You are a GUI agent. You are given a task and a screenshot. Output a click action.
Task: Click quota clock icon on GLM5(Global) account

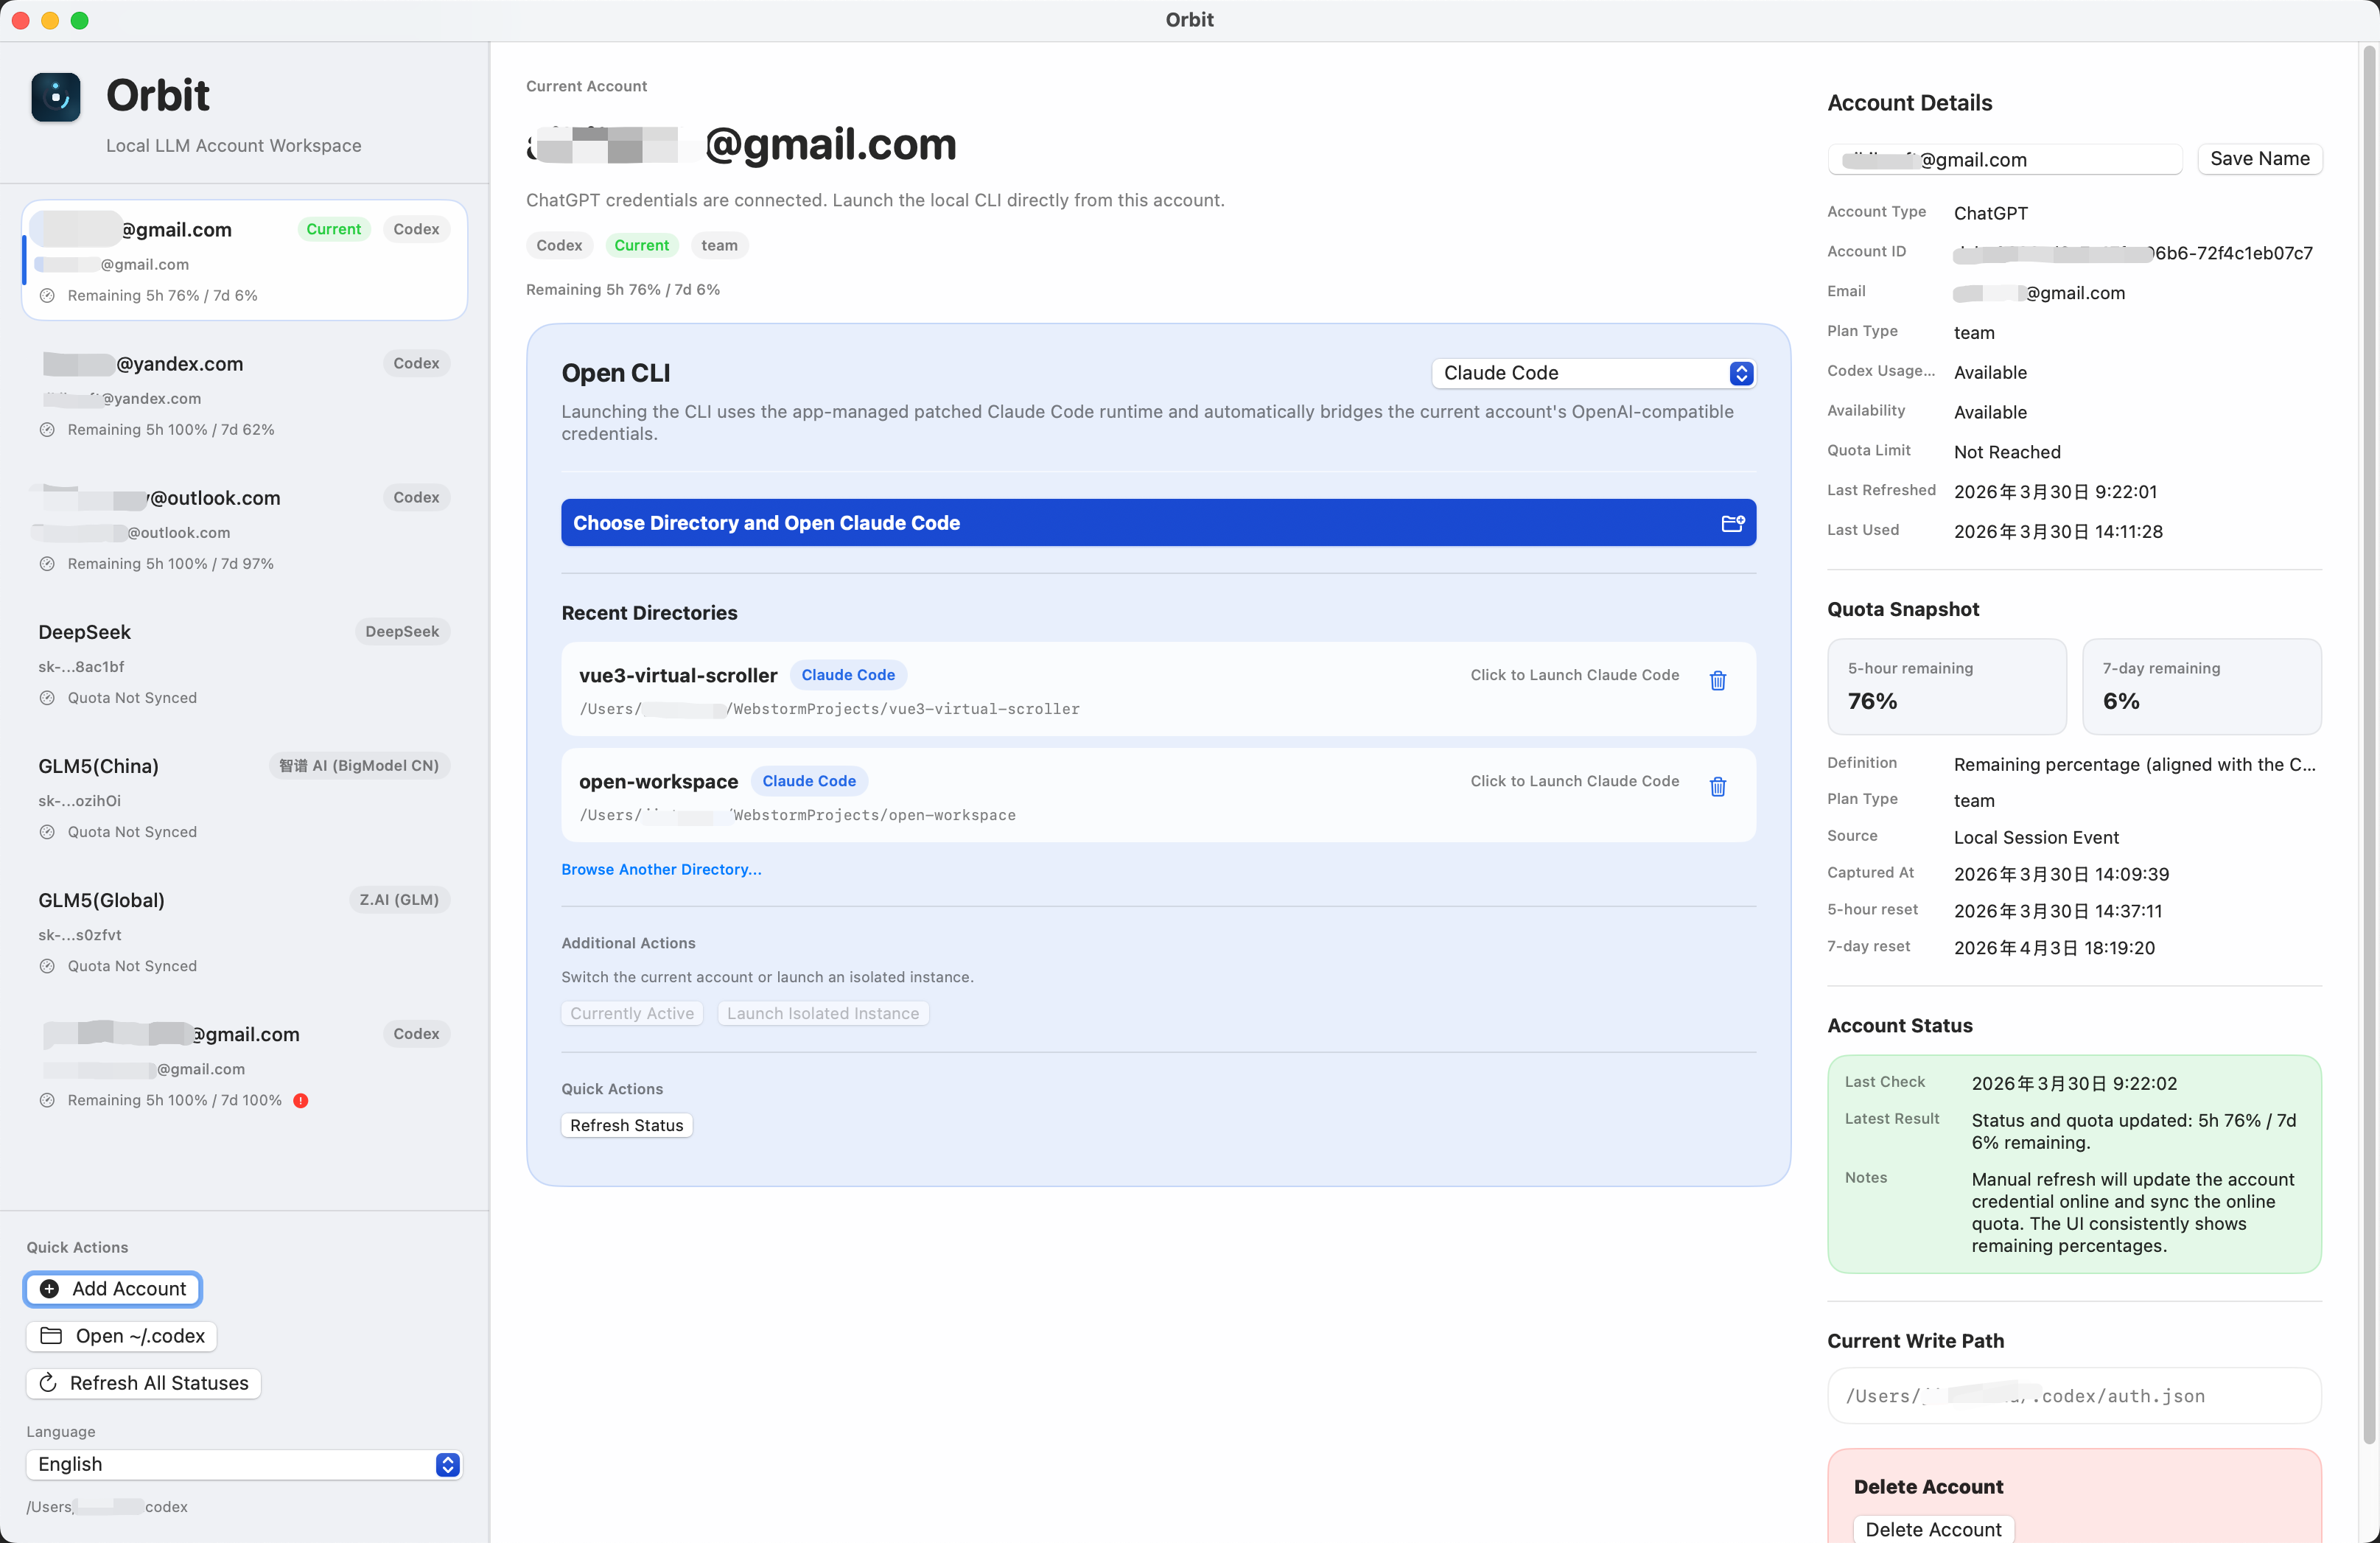47,966
